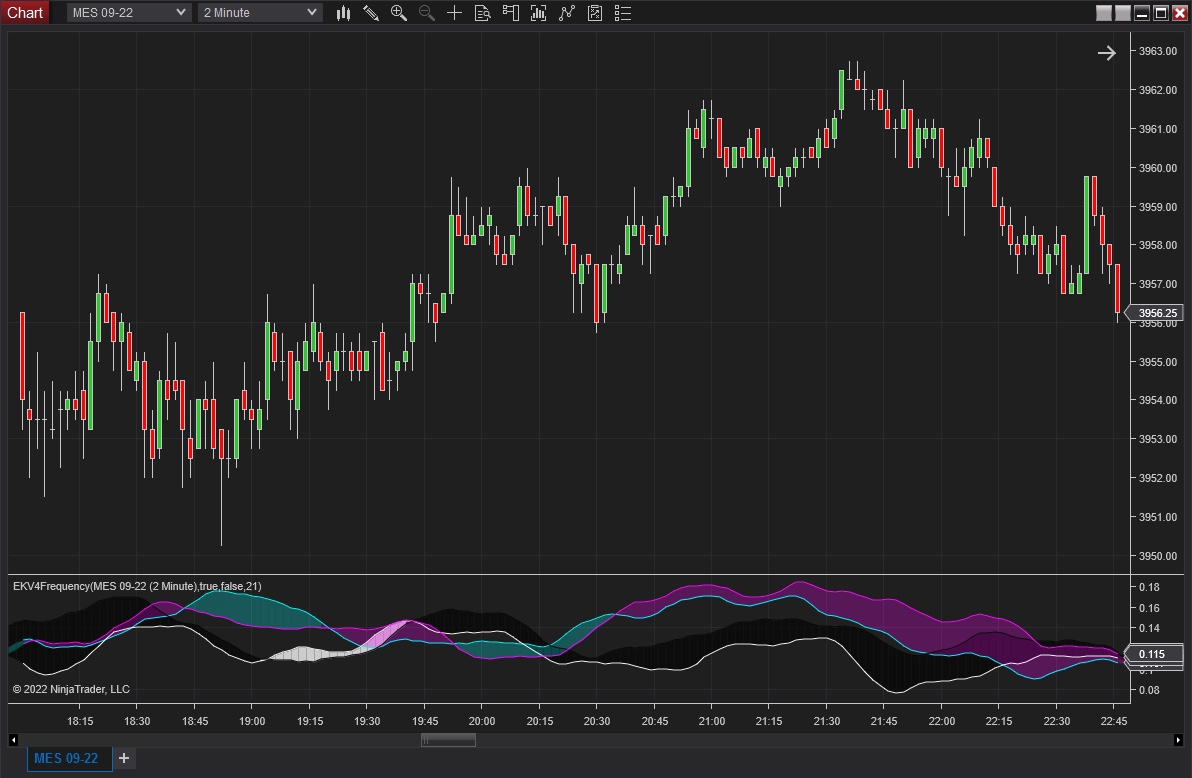1192x778 pixels.
Task: Click the horizontal scrollbar thumb
Action: (449, 739)
